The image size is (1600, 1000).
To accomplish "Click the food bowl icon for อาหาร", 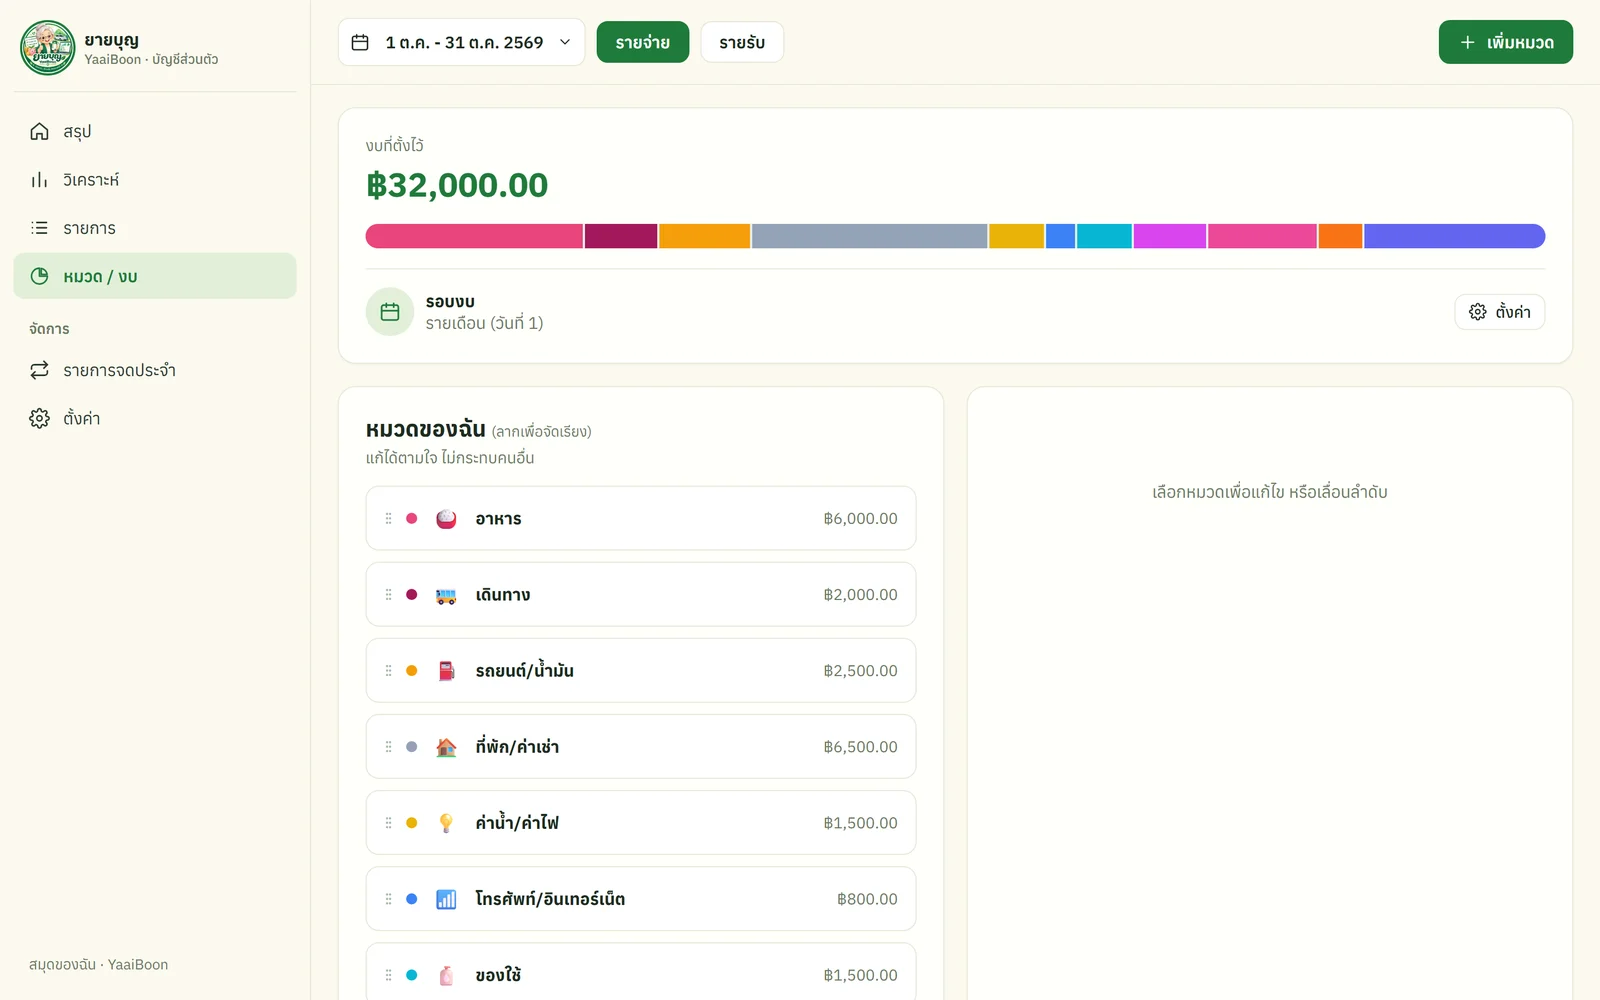I will click(x=446, y=519).
